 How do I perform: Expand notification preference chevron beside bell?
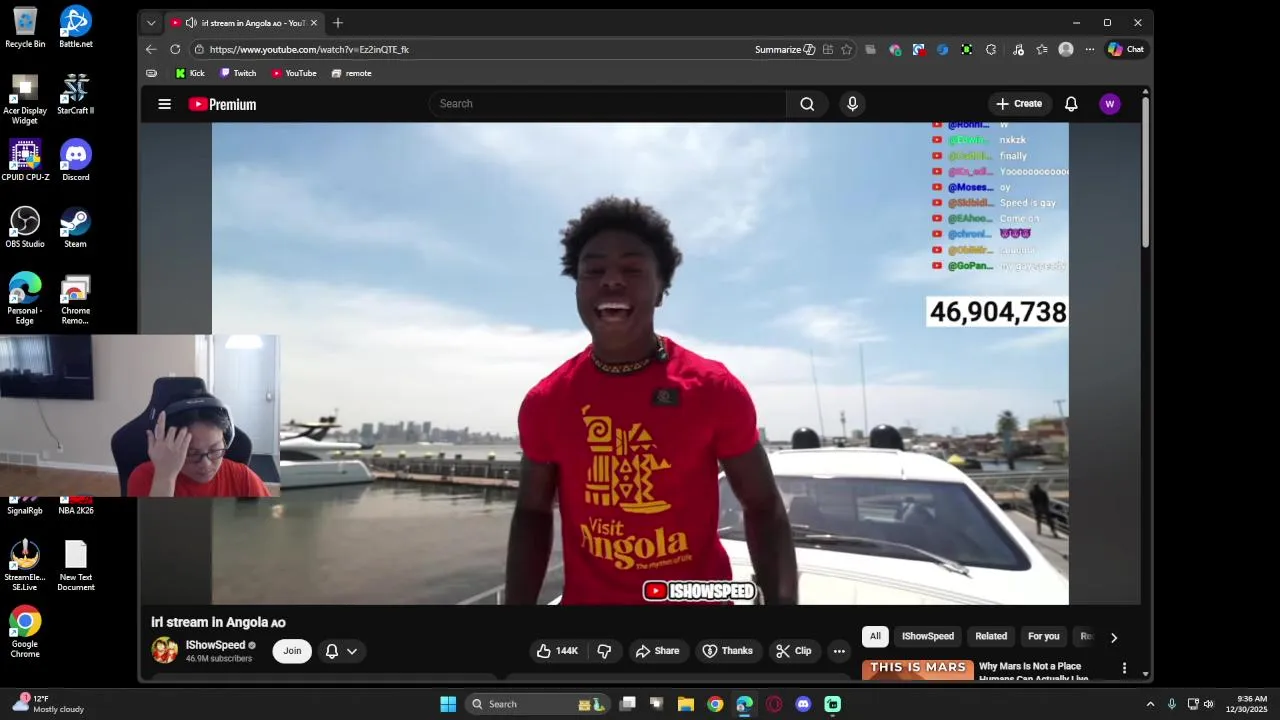point(352,651)
